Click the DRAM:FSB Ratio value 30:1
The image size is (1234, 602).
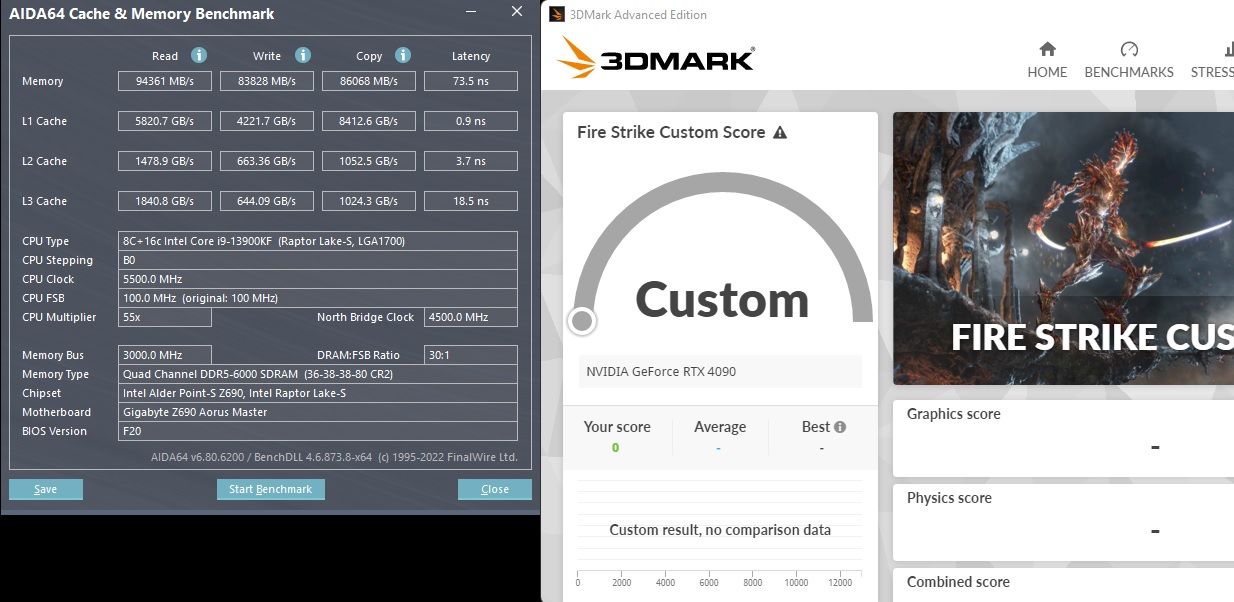471,355
